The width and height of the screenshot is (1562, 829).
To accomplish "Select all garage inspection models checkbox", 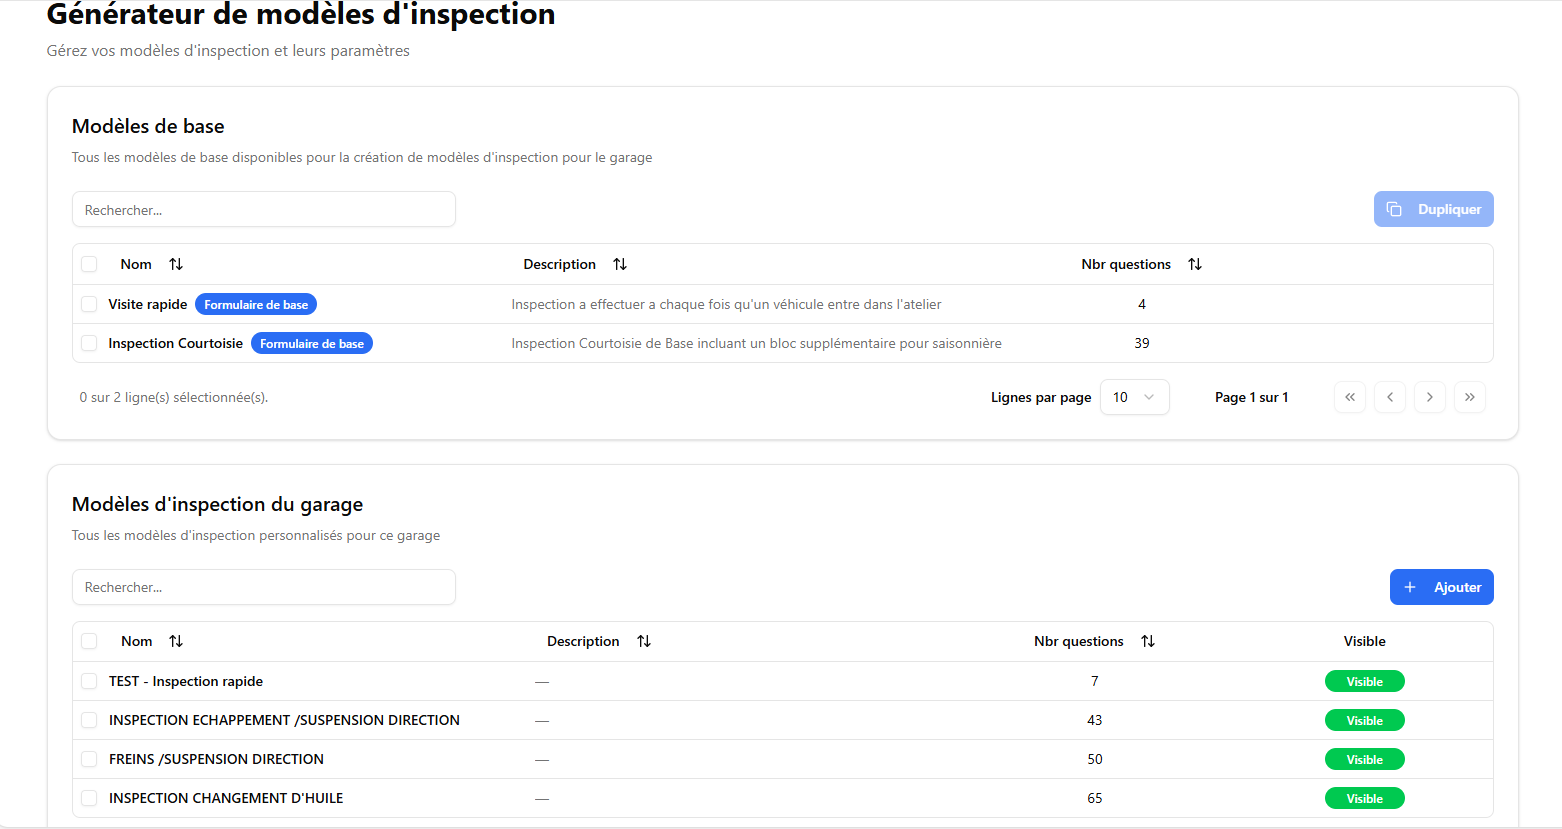I will 89,641.
